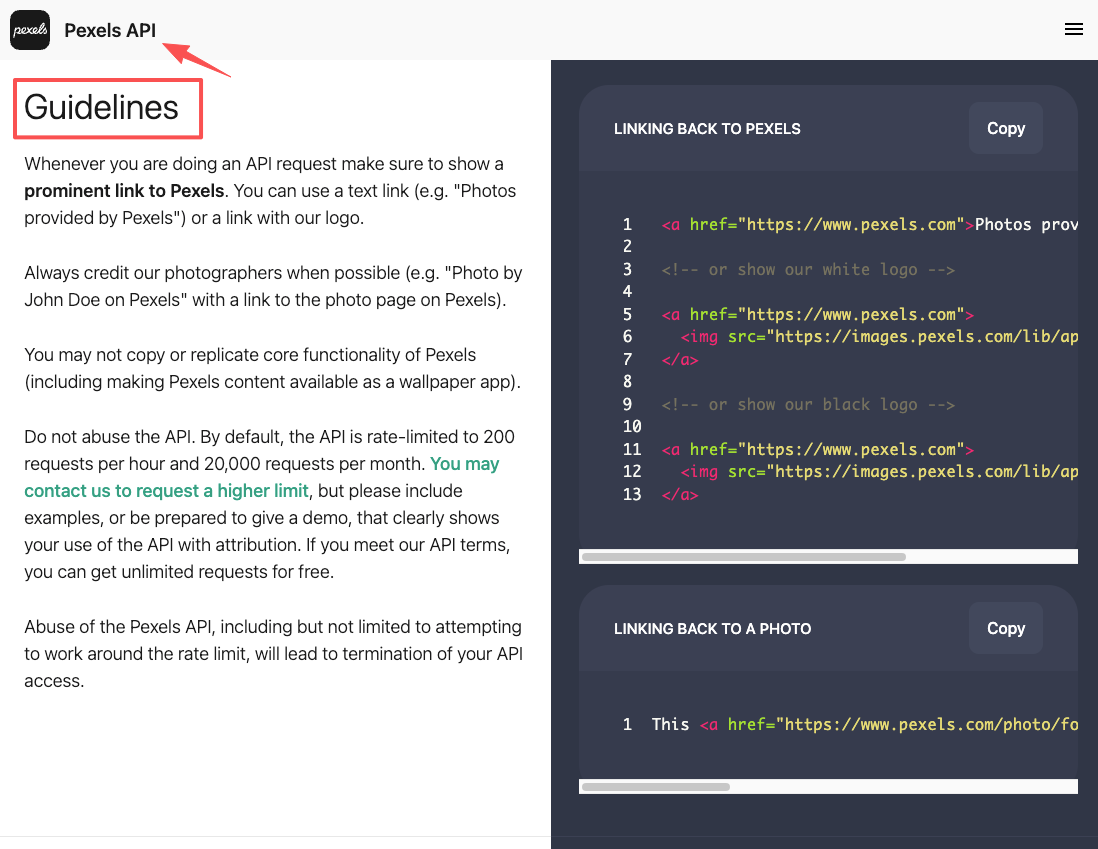Open the hamburger menu icon
Screen dimensions: 1098x849
[1073, 29]
